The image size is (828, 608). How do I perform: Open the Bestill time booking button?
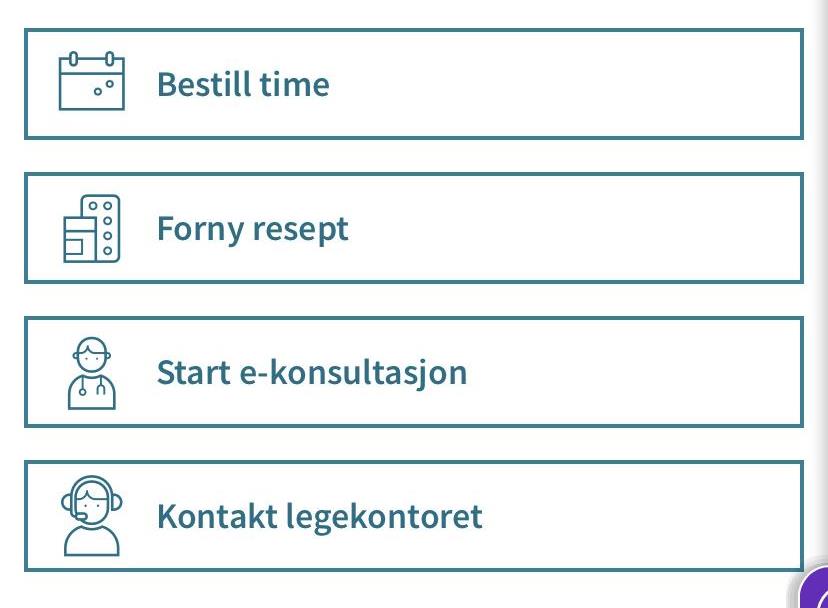pyautogui.click(x=414, y=84)
